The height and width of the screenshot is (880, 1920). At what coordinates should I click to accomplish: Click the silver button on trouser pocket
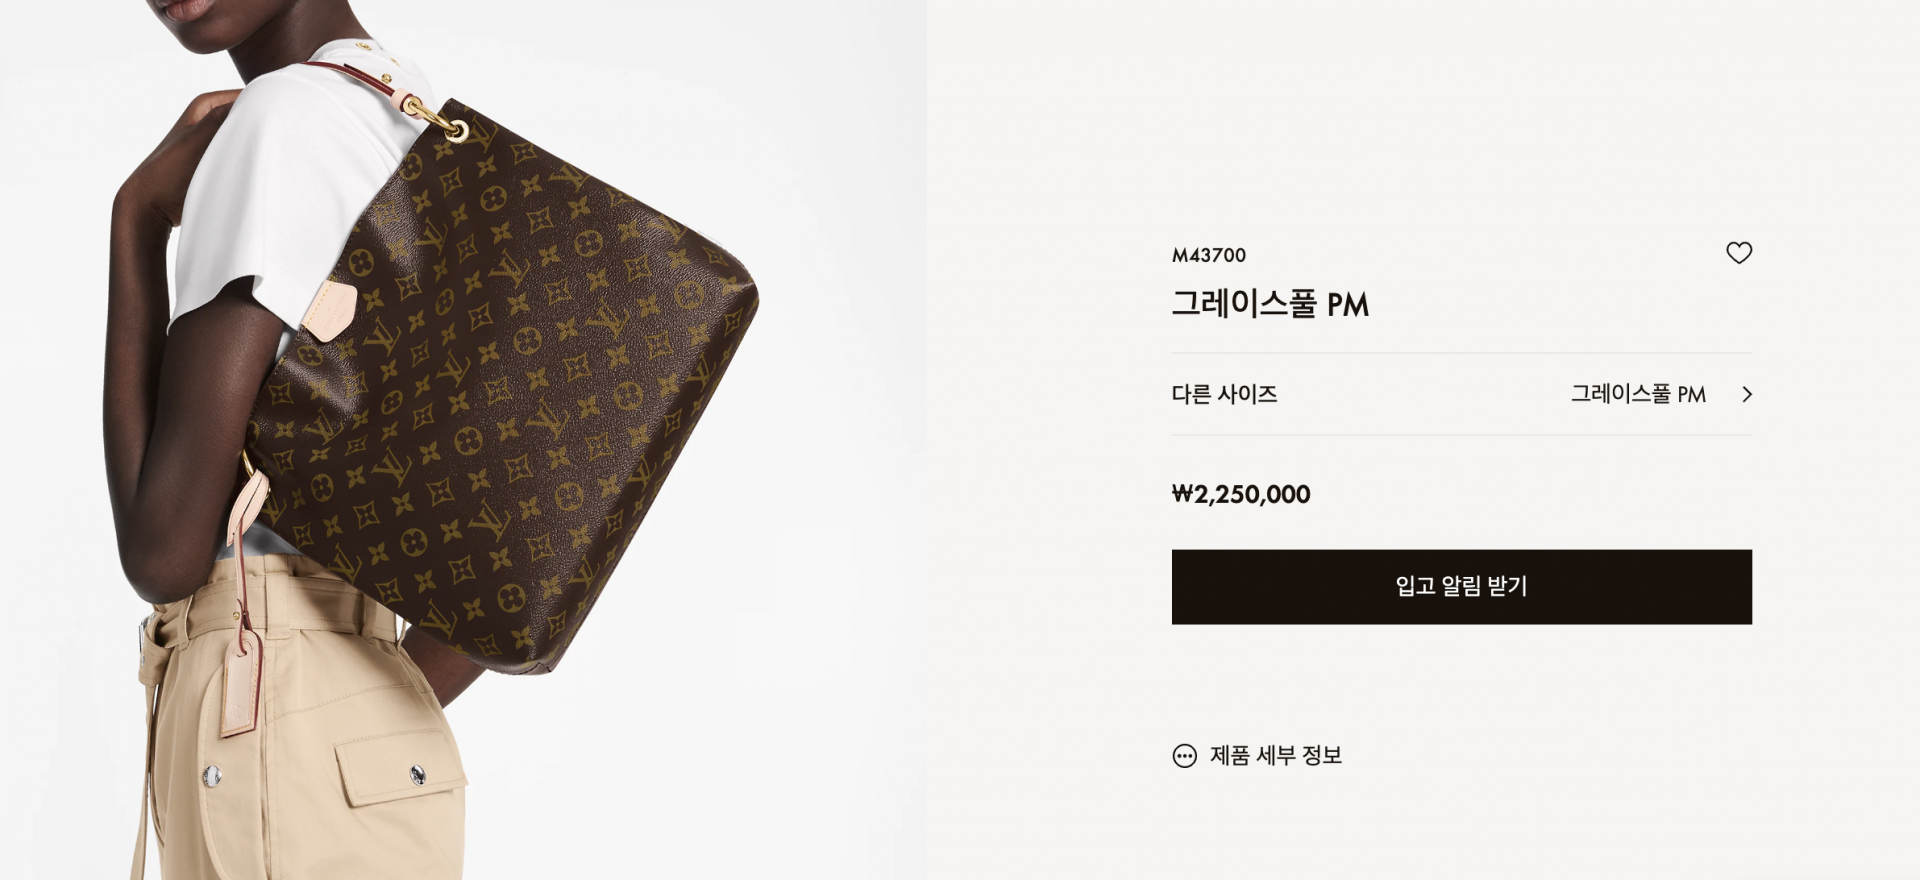[x=418, y=773]
